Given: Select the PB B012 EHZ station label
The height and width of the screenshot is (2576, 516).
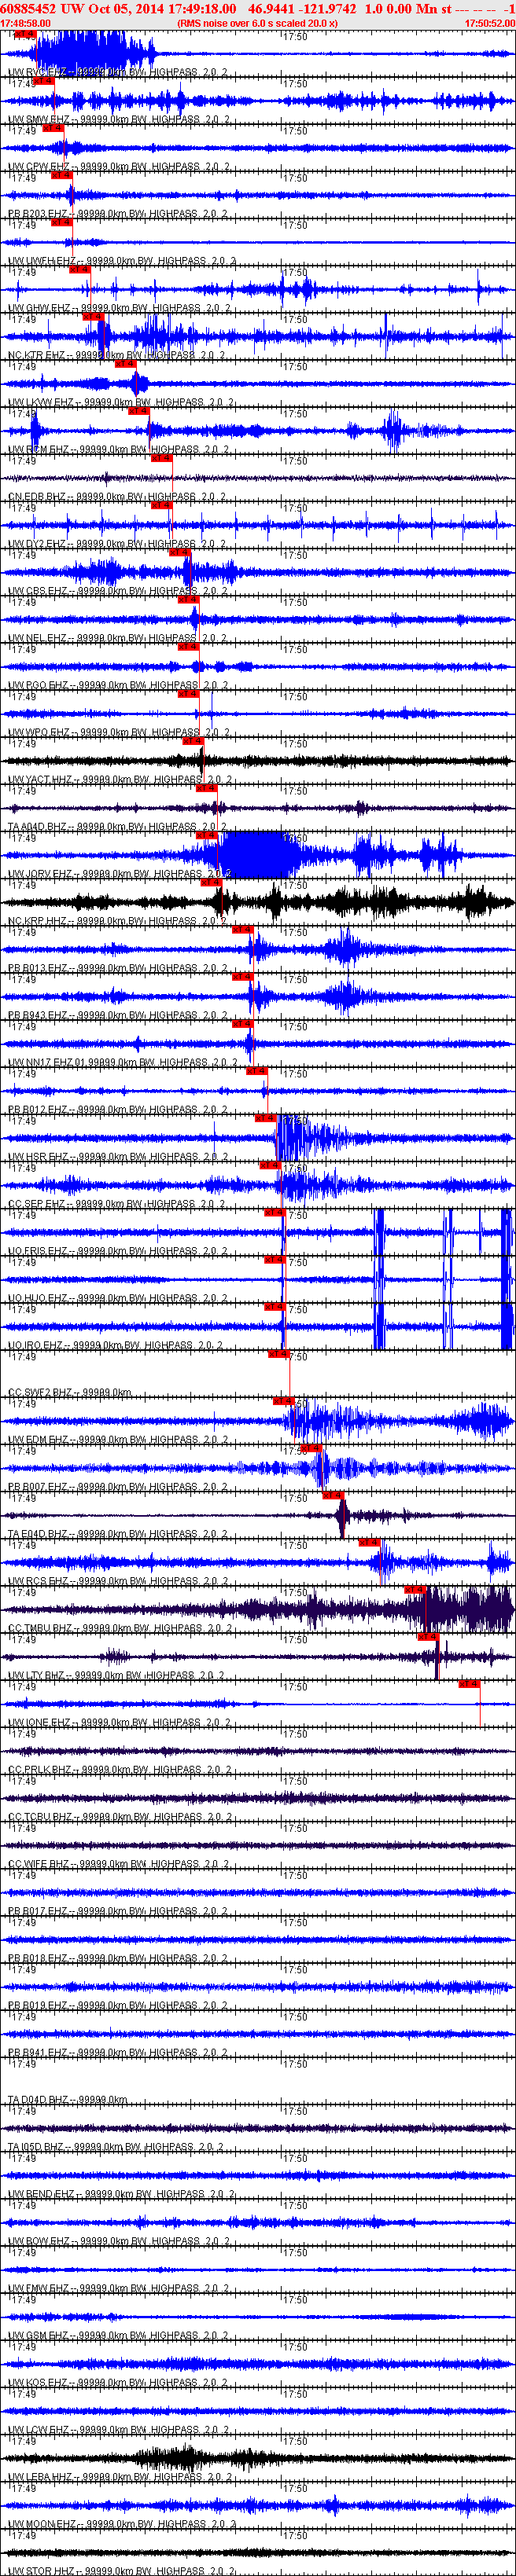Looking at the screenshot, I should pyautogui.click(x=118, y=1109).
